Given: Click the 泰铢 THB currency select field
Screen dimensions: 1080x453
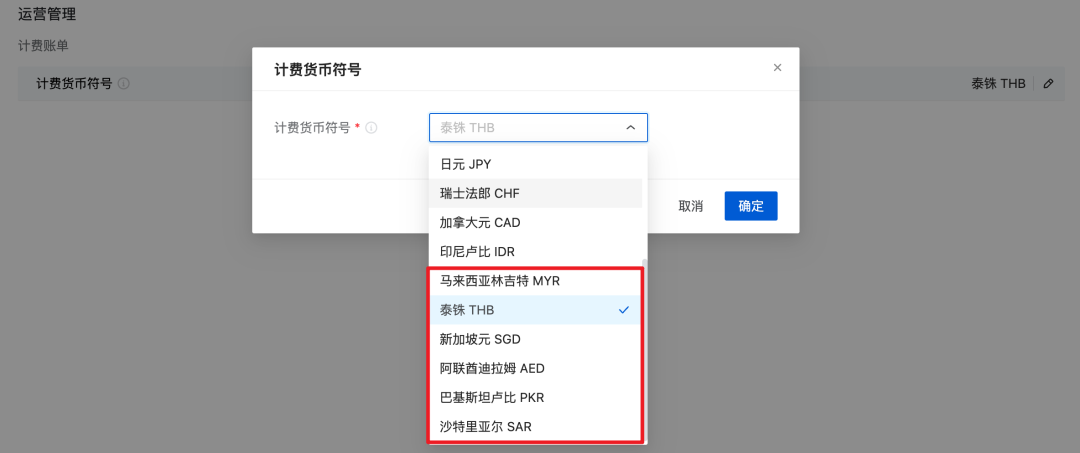Looking at the screenshot, I should pyautogui.click(x=538, y=127).
